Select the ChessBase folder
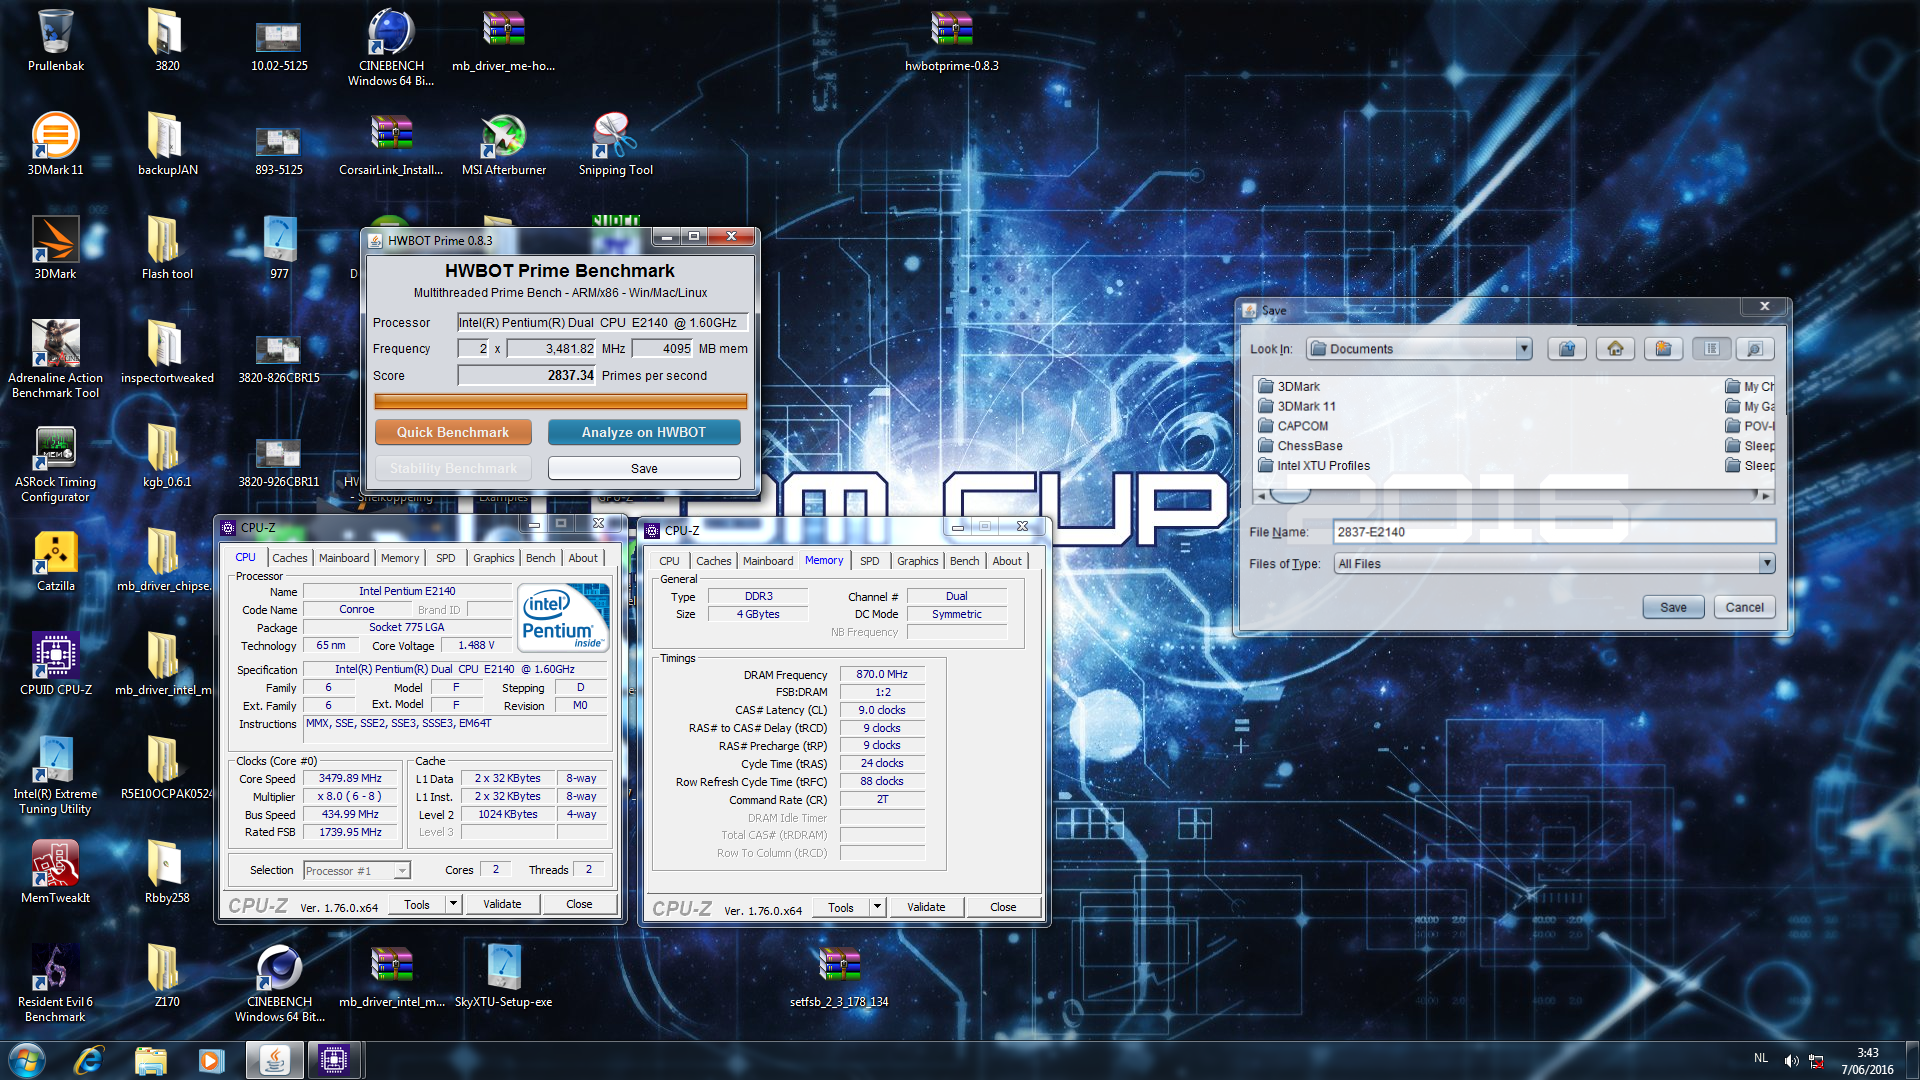The width and height of the screenshot is (1920, 1080). 1300,446
